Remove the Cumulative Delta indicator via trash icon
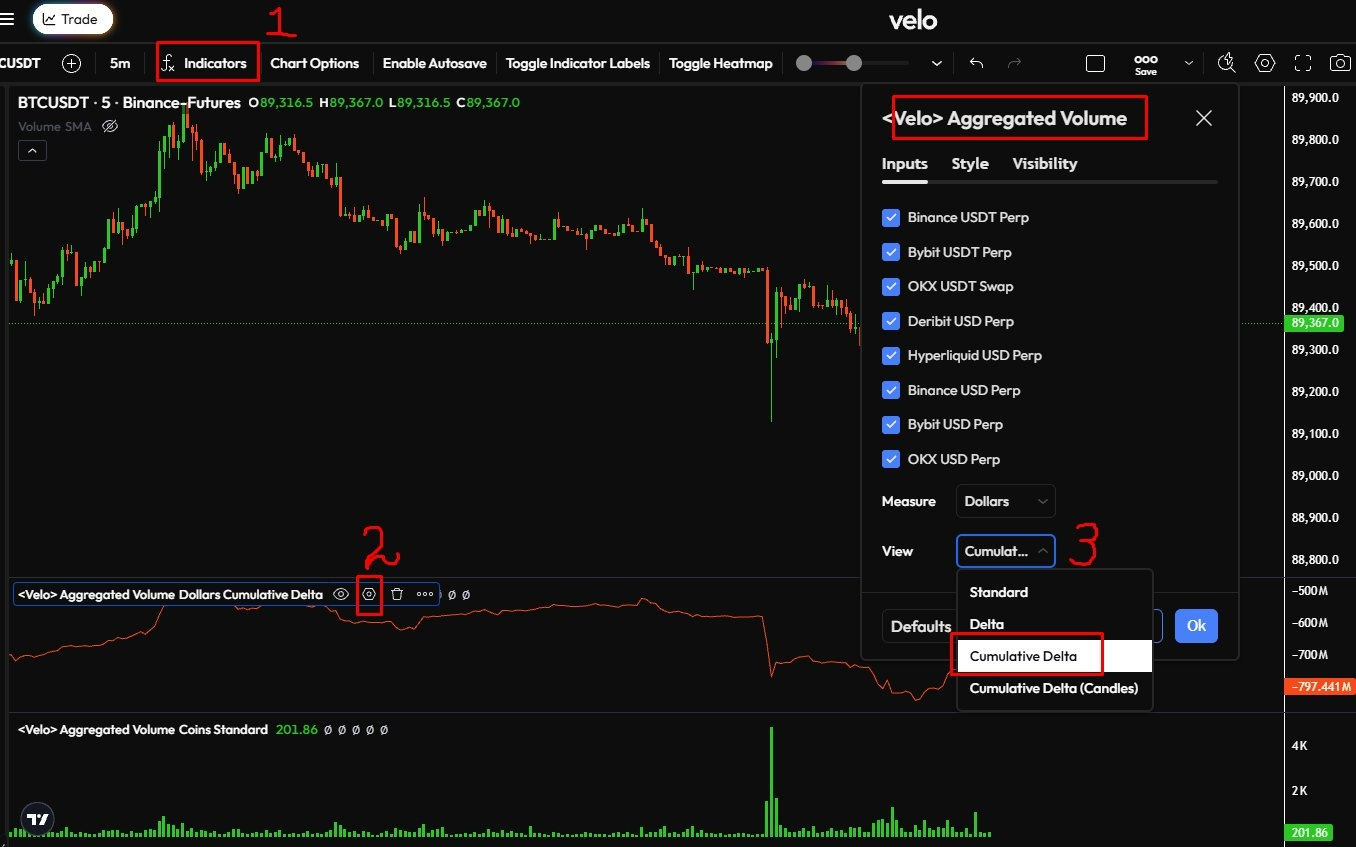The width and height of the screenshot is (1356, 847). pos(397,594)
